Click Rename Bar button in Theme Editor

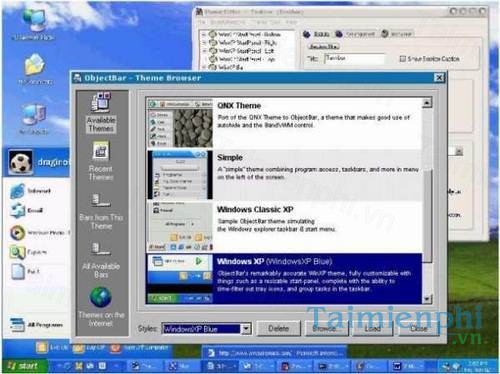pos(324,47)
